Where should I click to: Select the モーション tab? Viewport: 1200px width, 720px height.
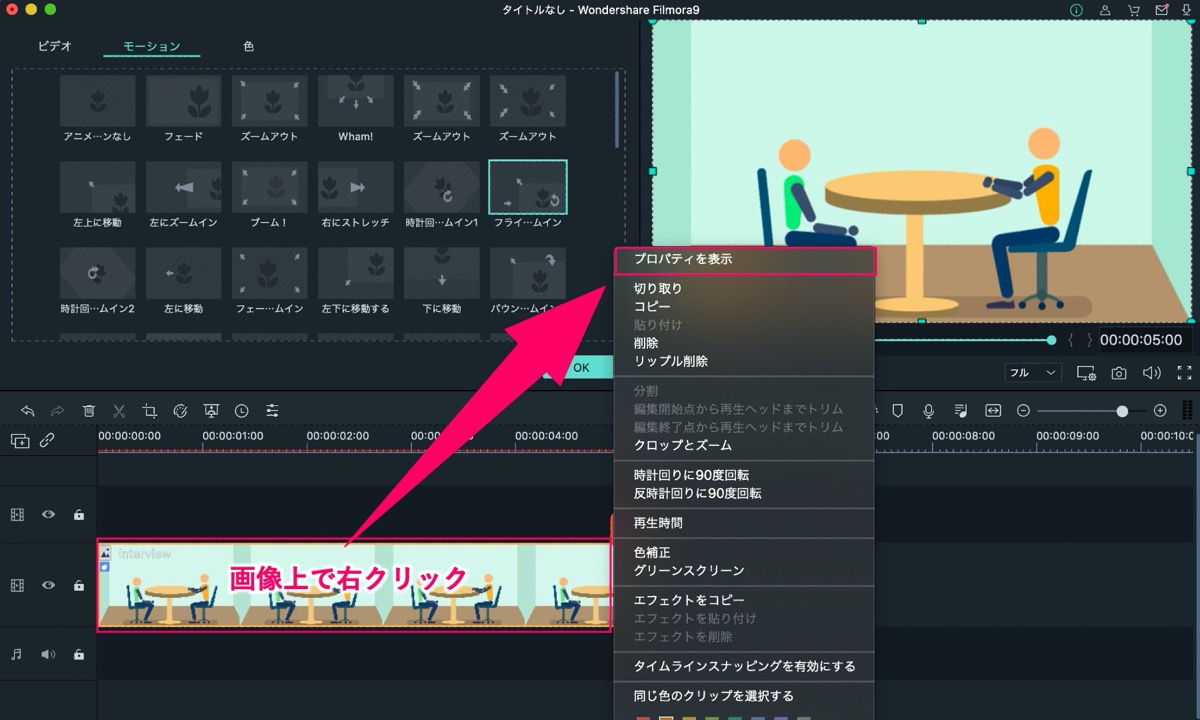pyautogui.click(x=151, y=47)
